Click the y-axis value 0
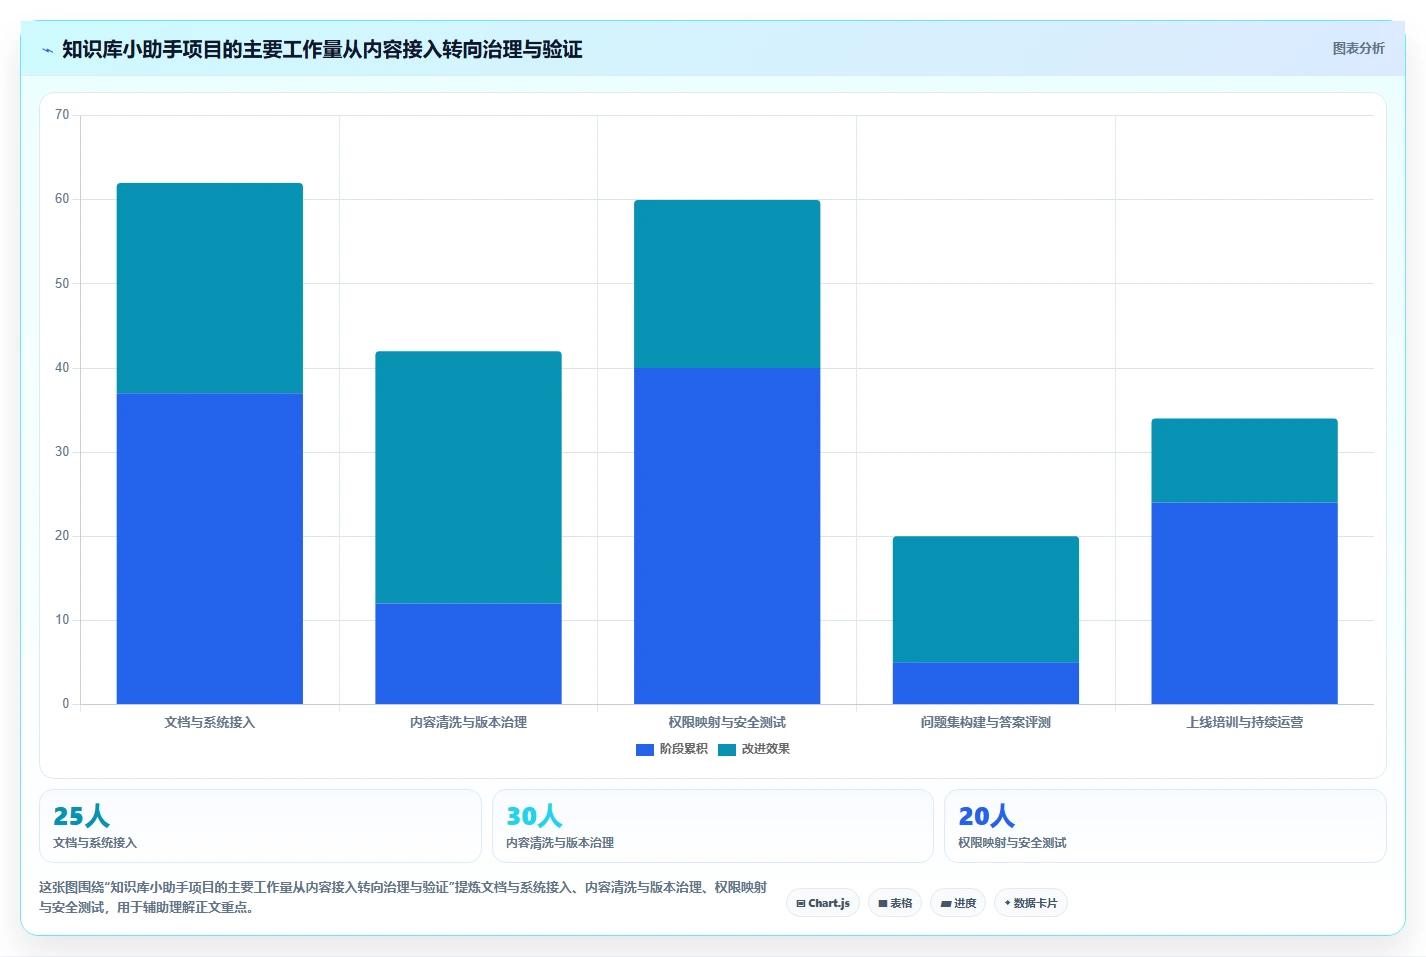 (x=66, y=704)
